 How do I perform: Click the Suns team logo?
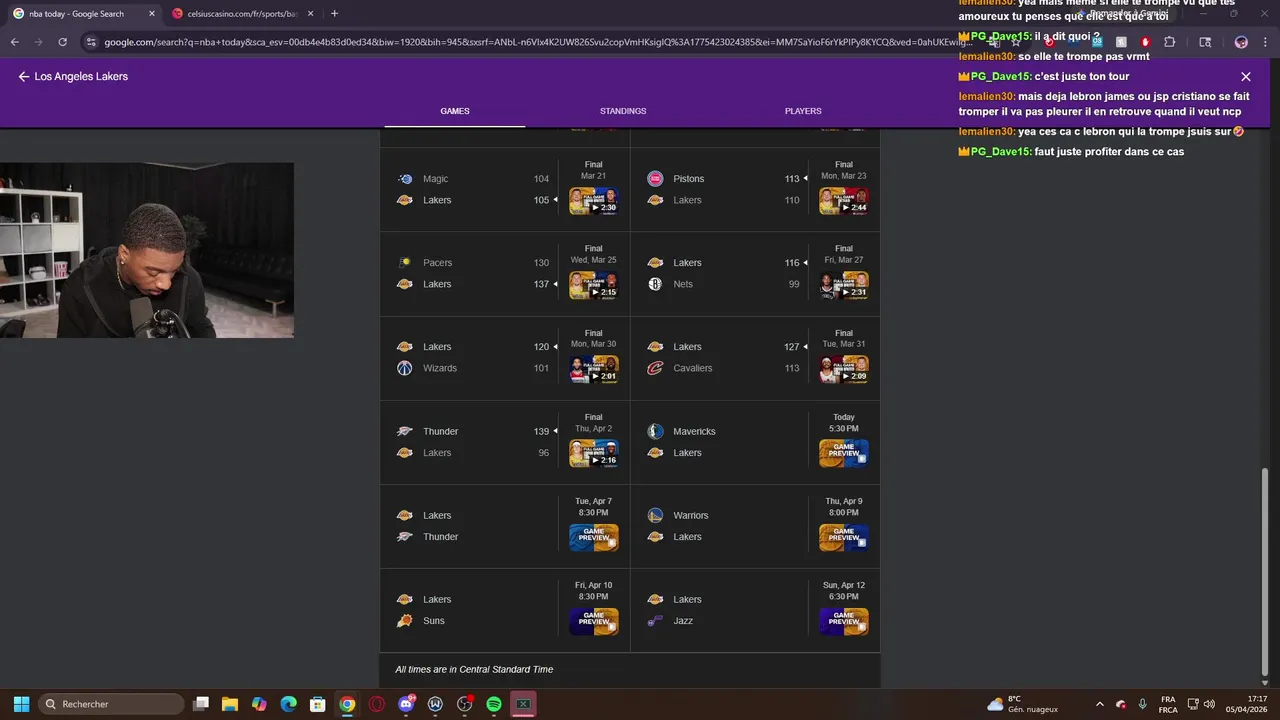(405, 621)
